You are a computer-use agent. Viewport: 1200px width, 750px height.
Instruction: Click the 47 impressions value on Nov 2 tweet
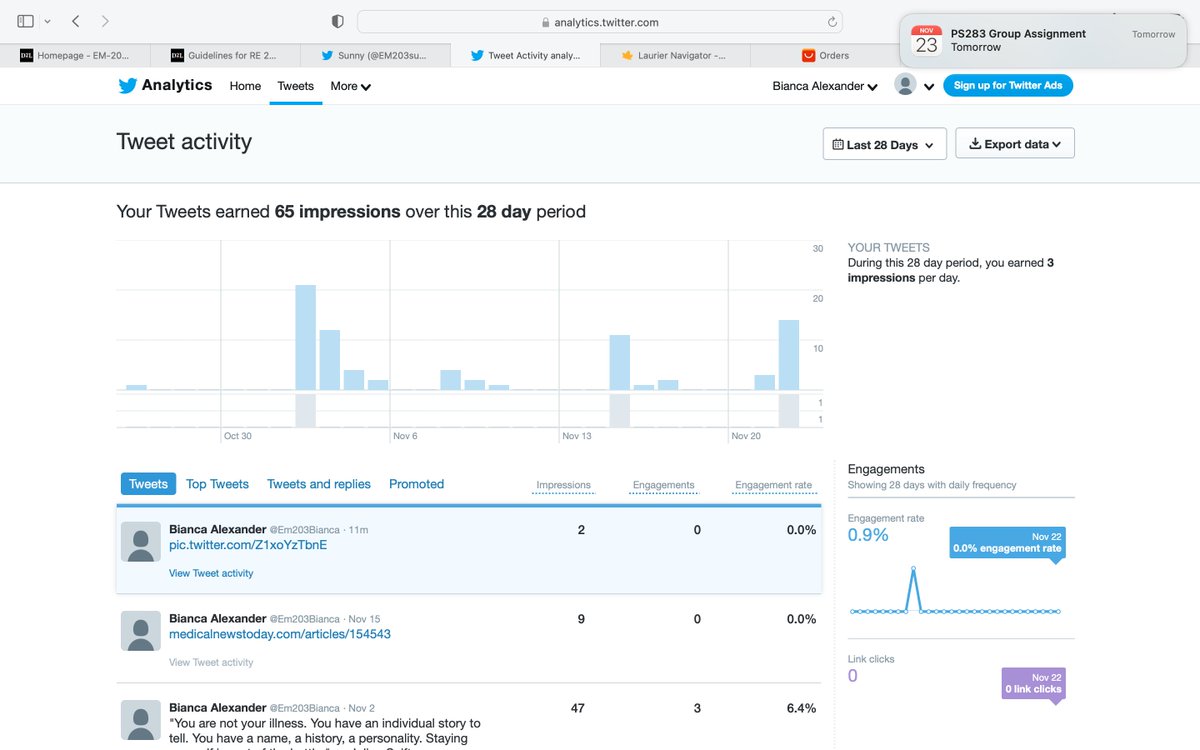[578, 708]
